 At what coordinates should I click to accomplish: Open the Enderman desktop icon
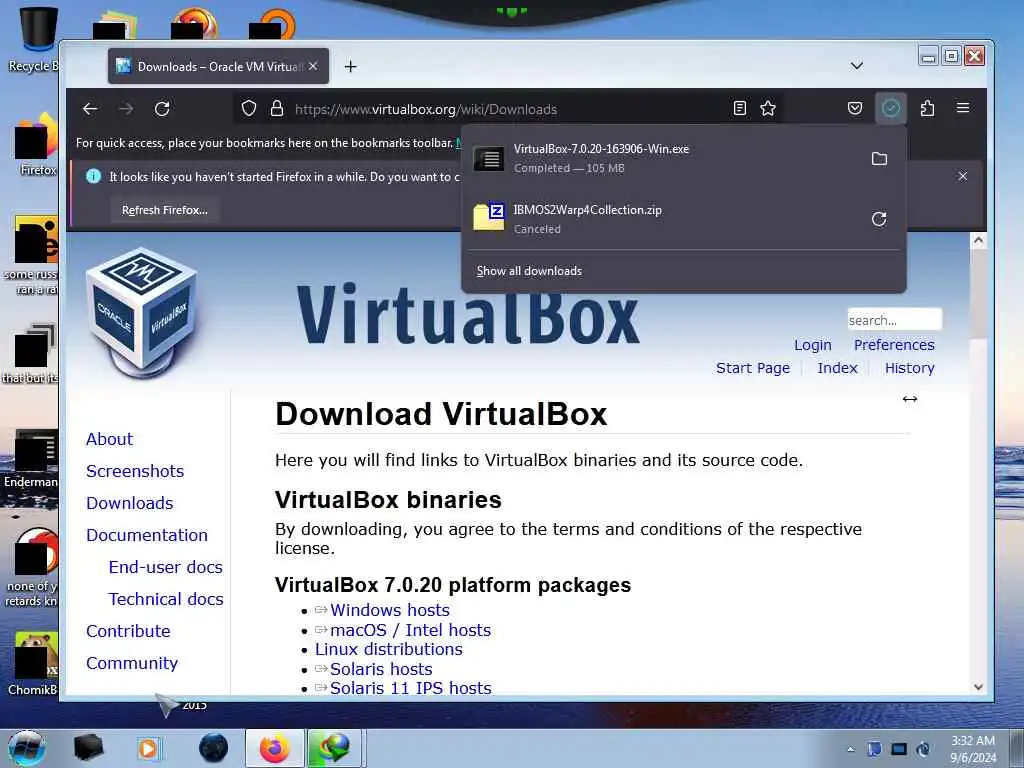tap(31, 458)
